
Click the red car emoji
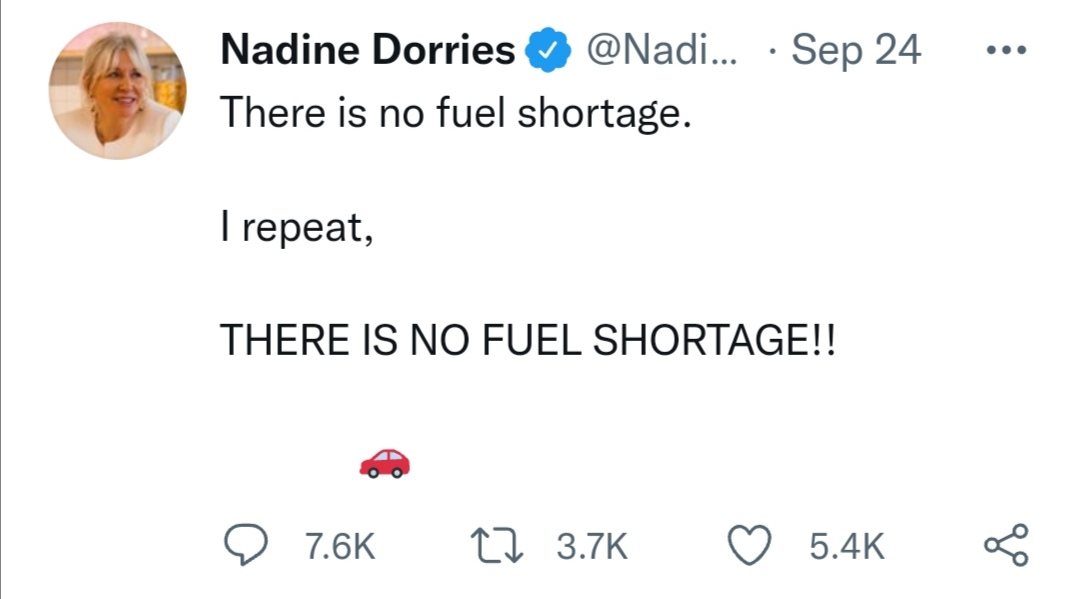(384, 463)
